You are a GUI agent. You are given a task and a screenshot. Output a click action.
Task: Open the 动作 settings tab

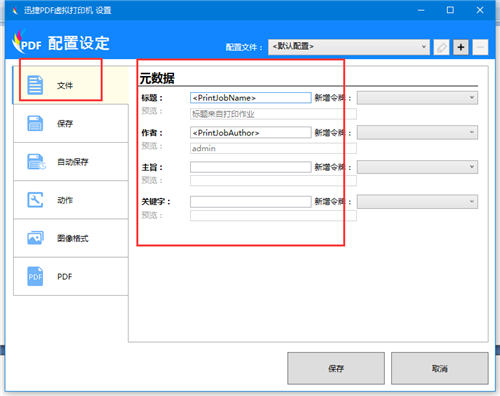tap(71, 200)
